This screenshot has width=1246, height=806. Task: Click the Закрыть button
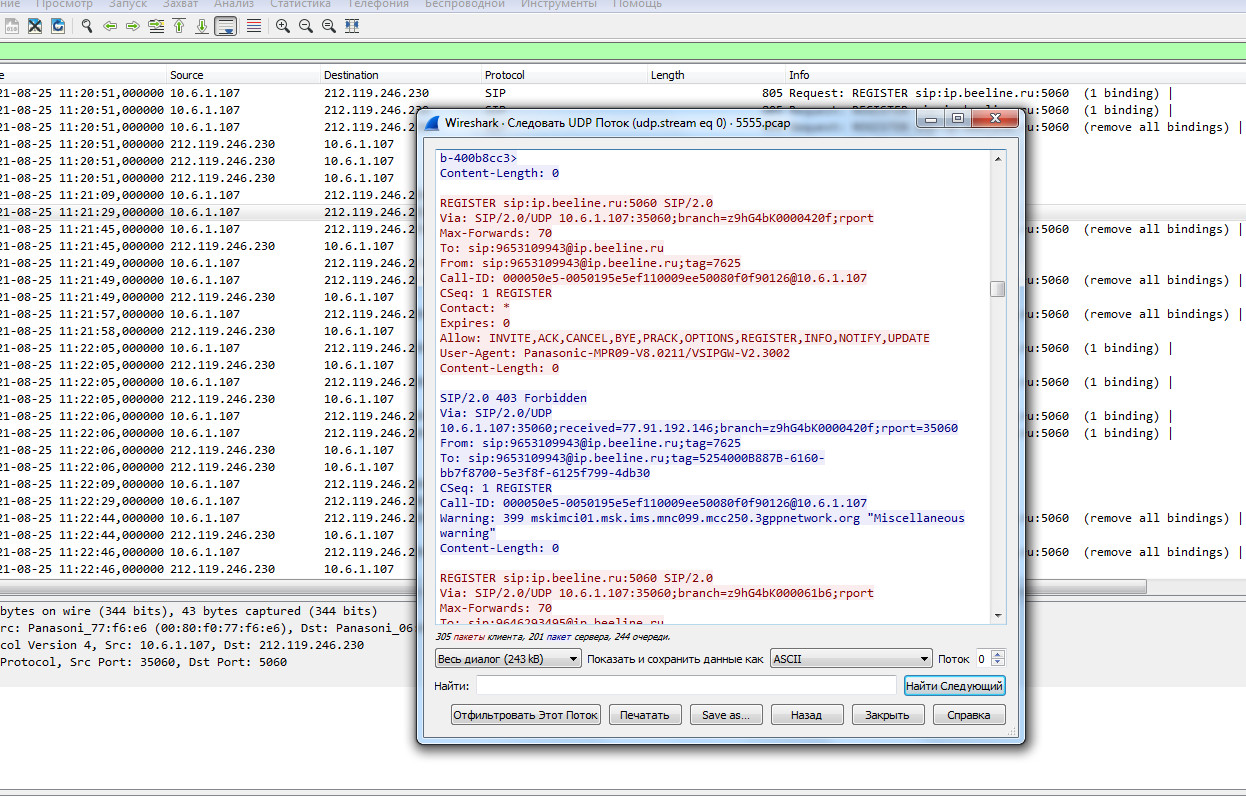point(888,715)
